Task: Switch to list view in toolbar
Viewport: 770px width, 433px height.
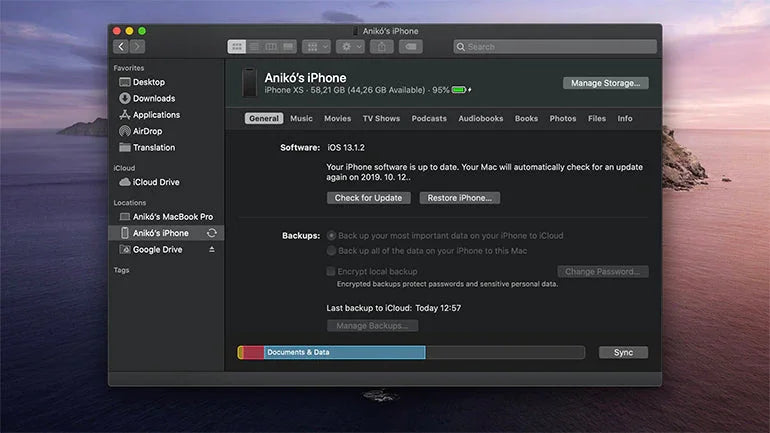Action: pos(254,47)
